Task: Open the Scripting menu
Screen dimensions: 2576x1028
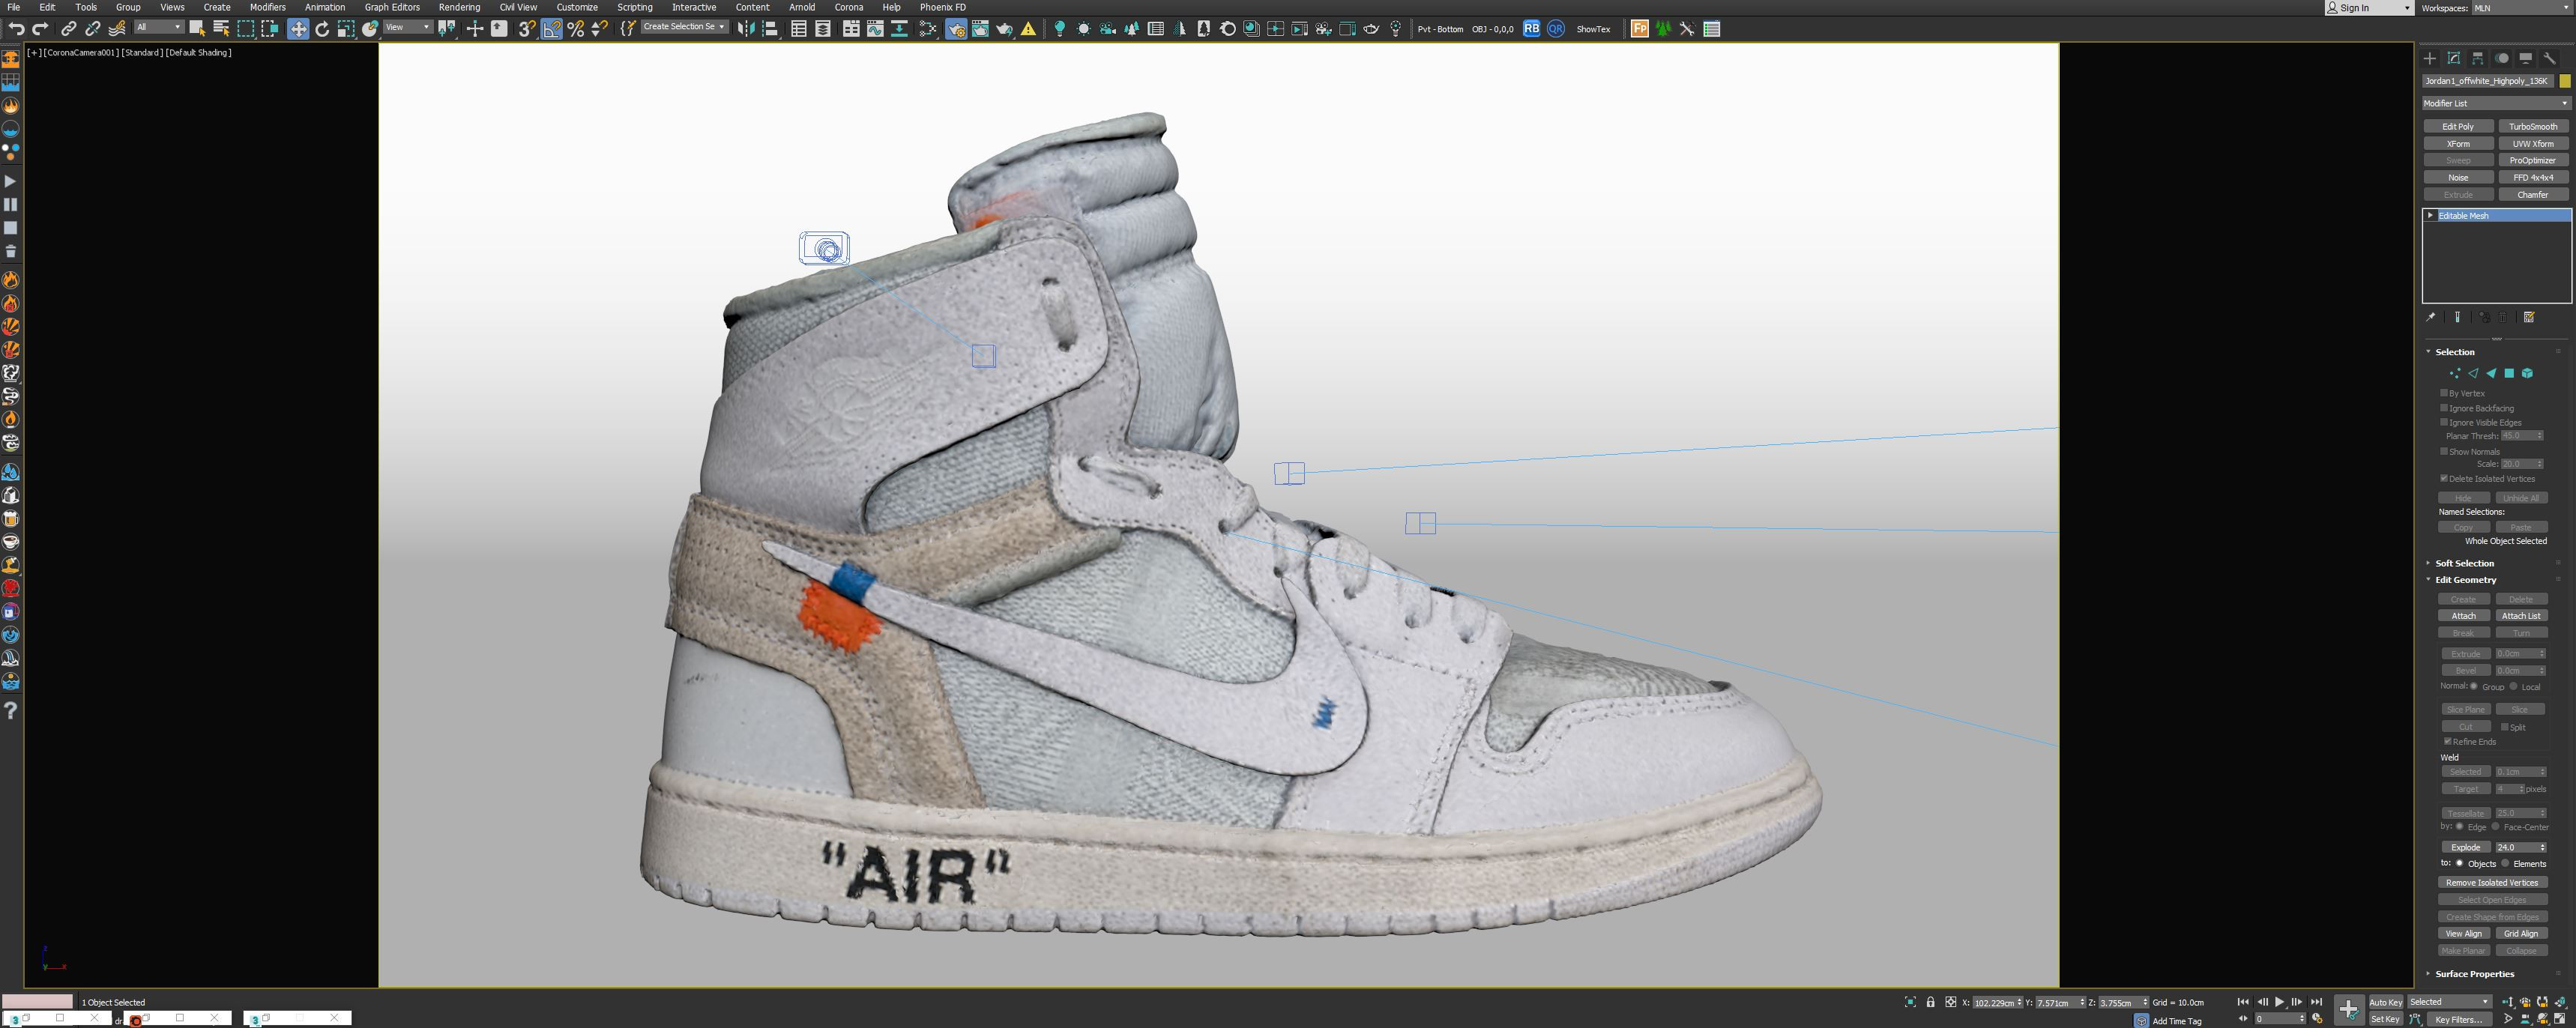Action: click(634, 7)
